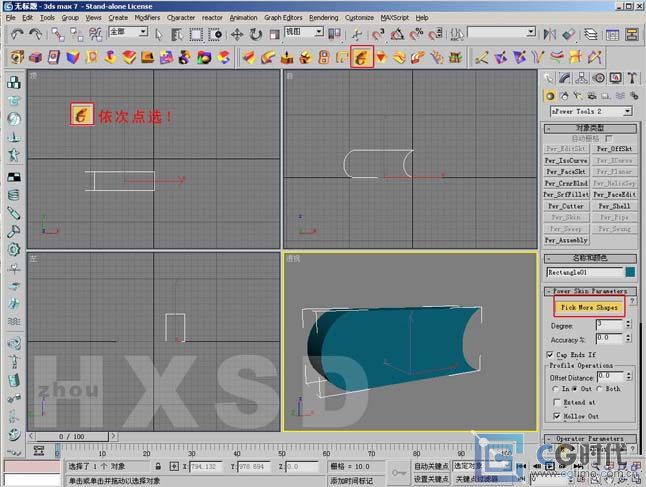Click the Pwr_OffSkt button

614,149
